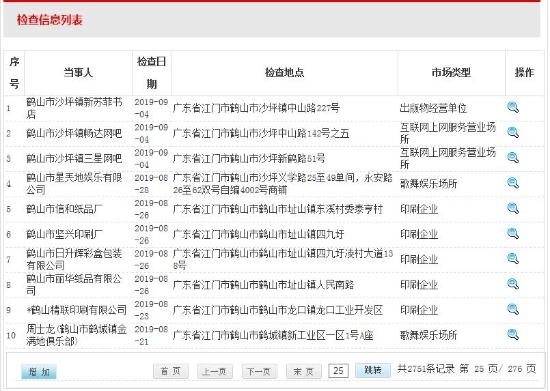The height and width of the screenshot is (391, 550).
Task: Click party name 鹤山市沙坪镇新苏菲书店
Action: click(x=74, y=108)
